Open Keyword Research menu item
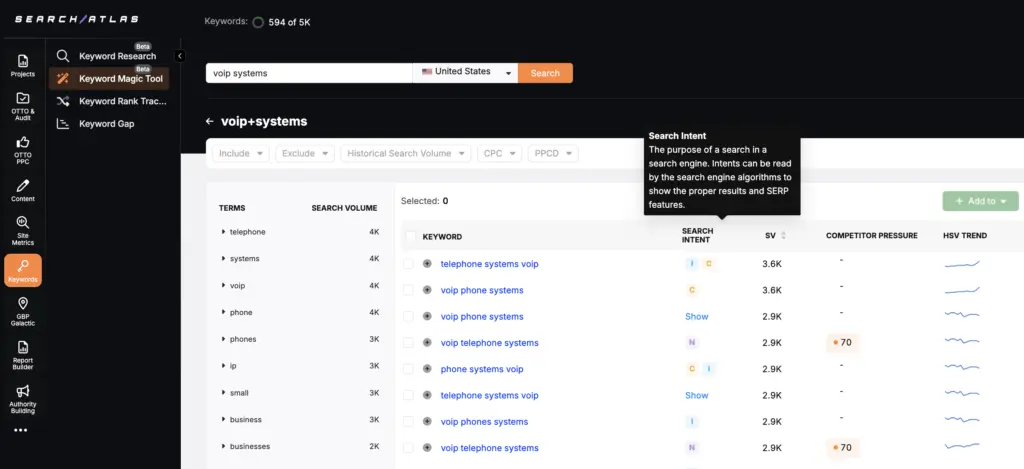The width and height of the screenshot is (1024, 469). pos(108,56)
